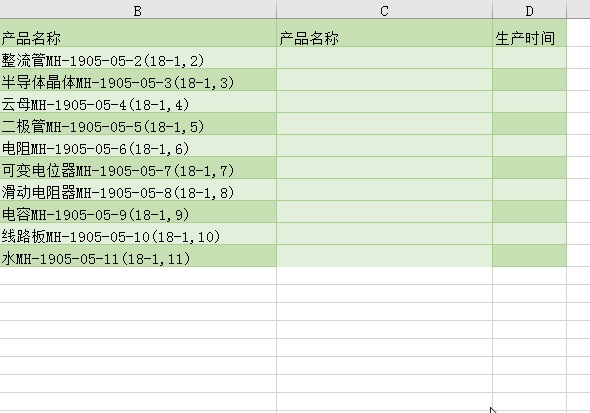The image size is (590, 413).
Task: Select cell containing 整流管MH-1905-05-2(18-1,2)
Action: click(138, 58)
